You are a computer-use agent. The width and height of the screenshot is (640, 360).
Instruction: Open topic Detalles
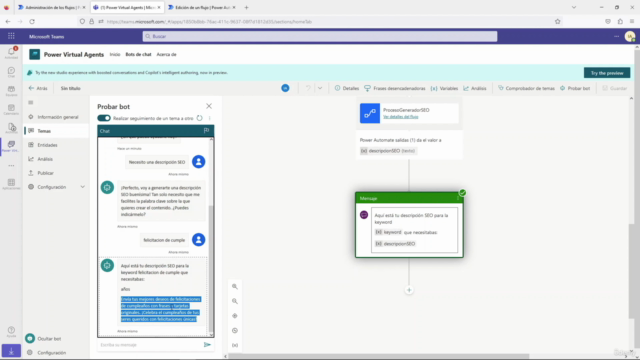347,88
